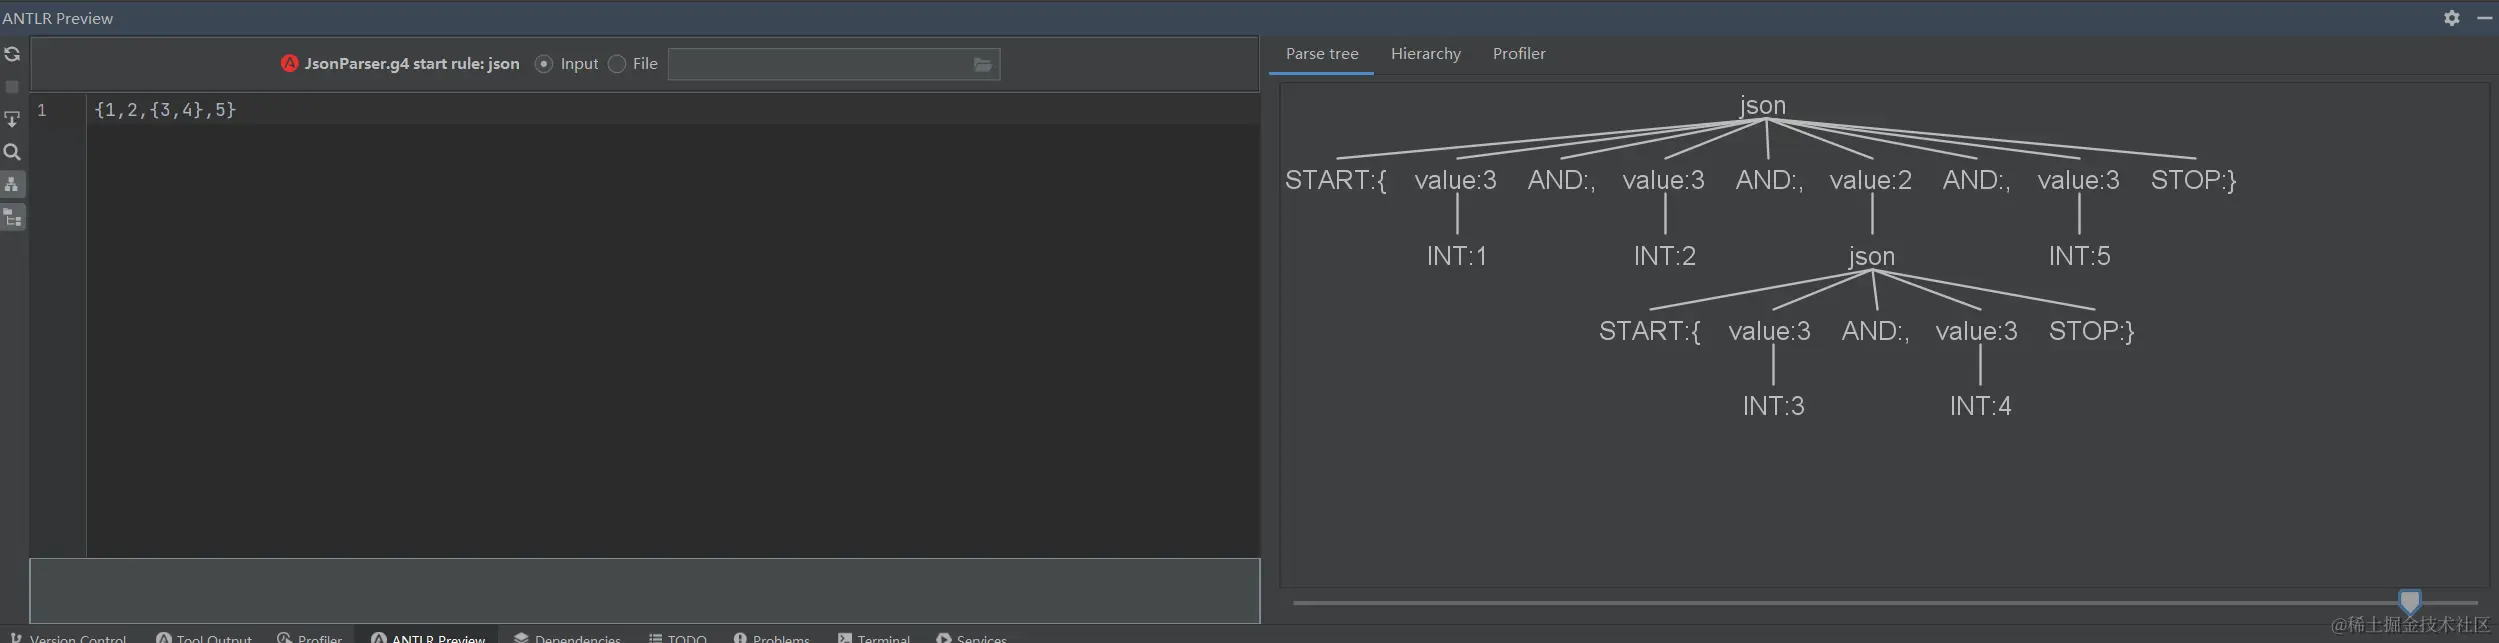Click the nested json node under value:2
This screenshot has height=643, width=2499.
(1871, 256)
